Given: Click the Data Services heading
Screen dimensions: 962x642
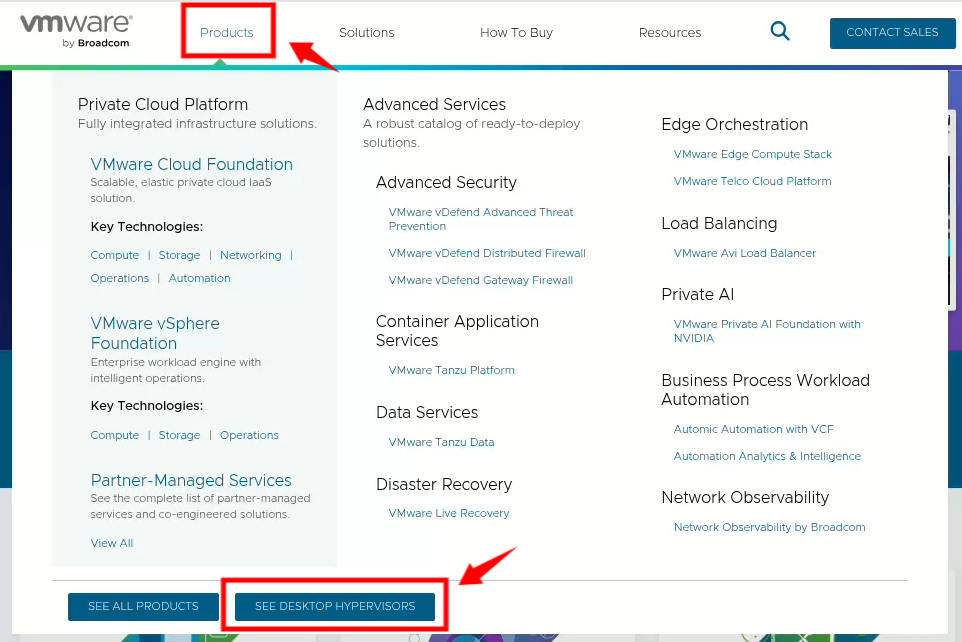Looking at the screenshot, I should (x=426, y=412).
